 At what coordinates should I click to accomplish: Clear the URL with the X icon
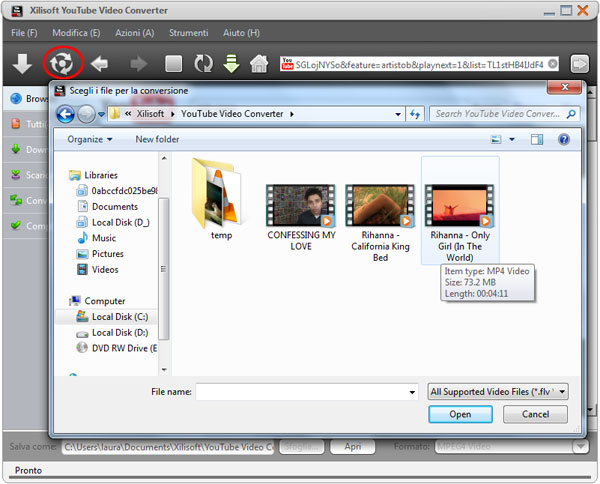click(x=552, y=64)
